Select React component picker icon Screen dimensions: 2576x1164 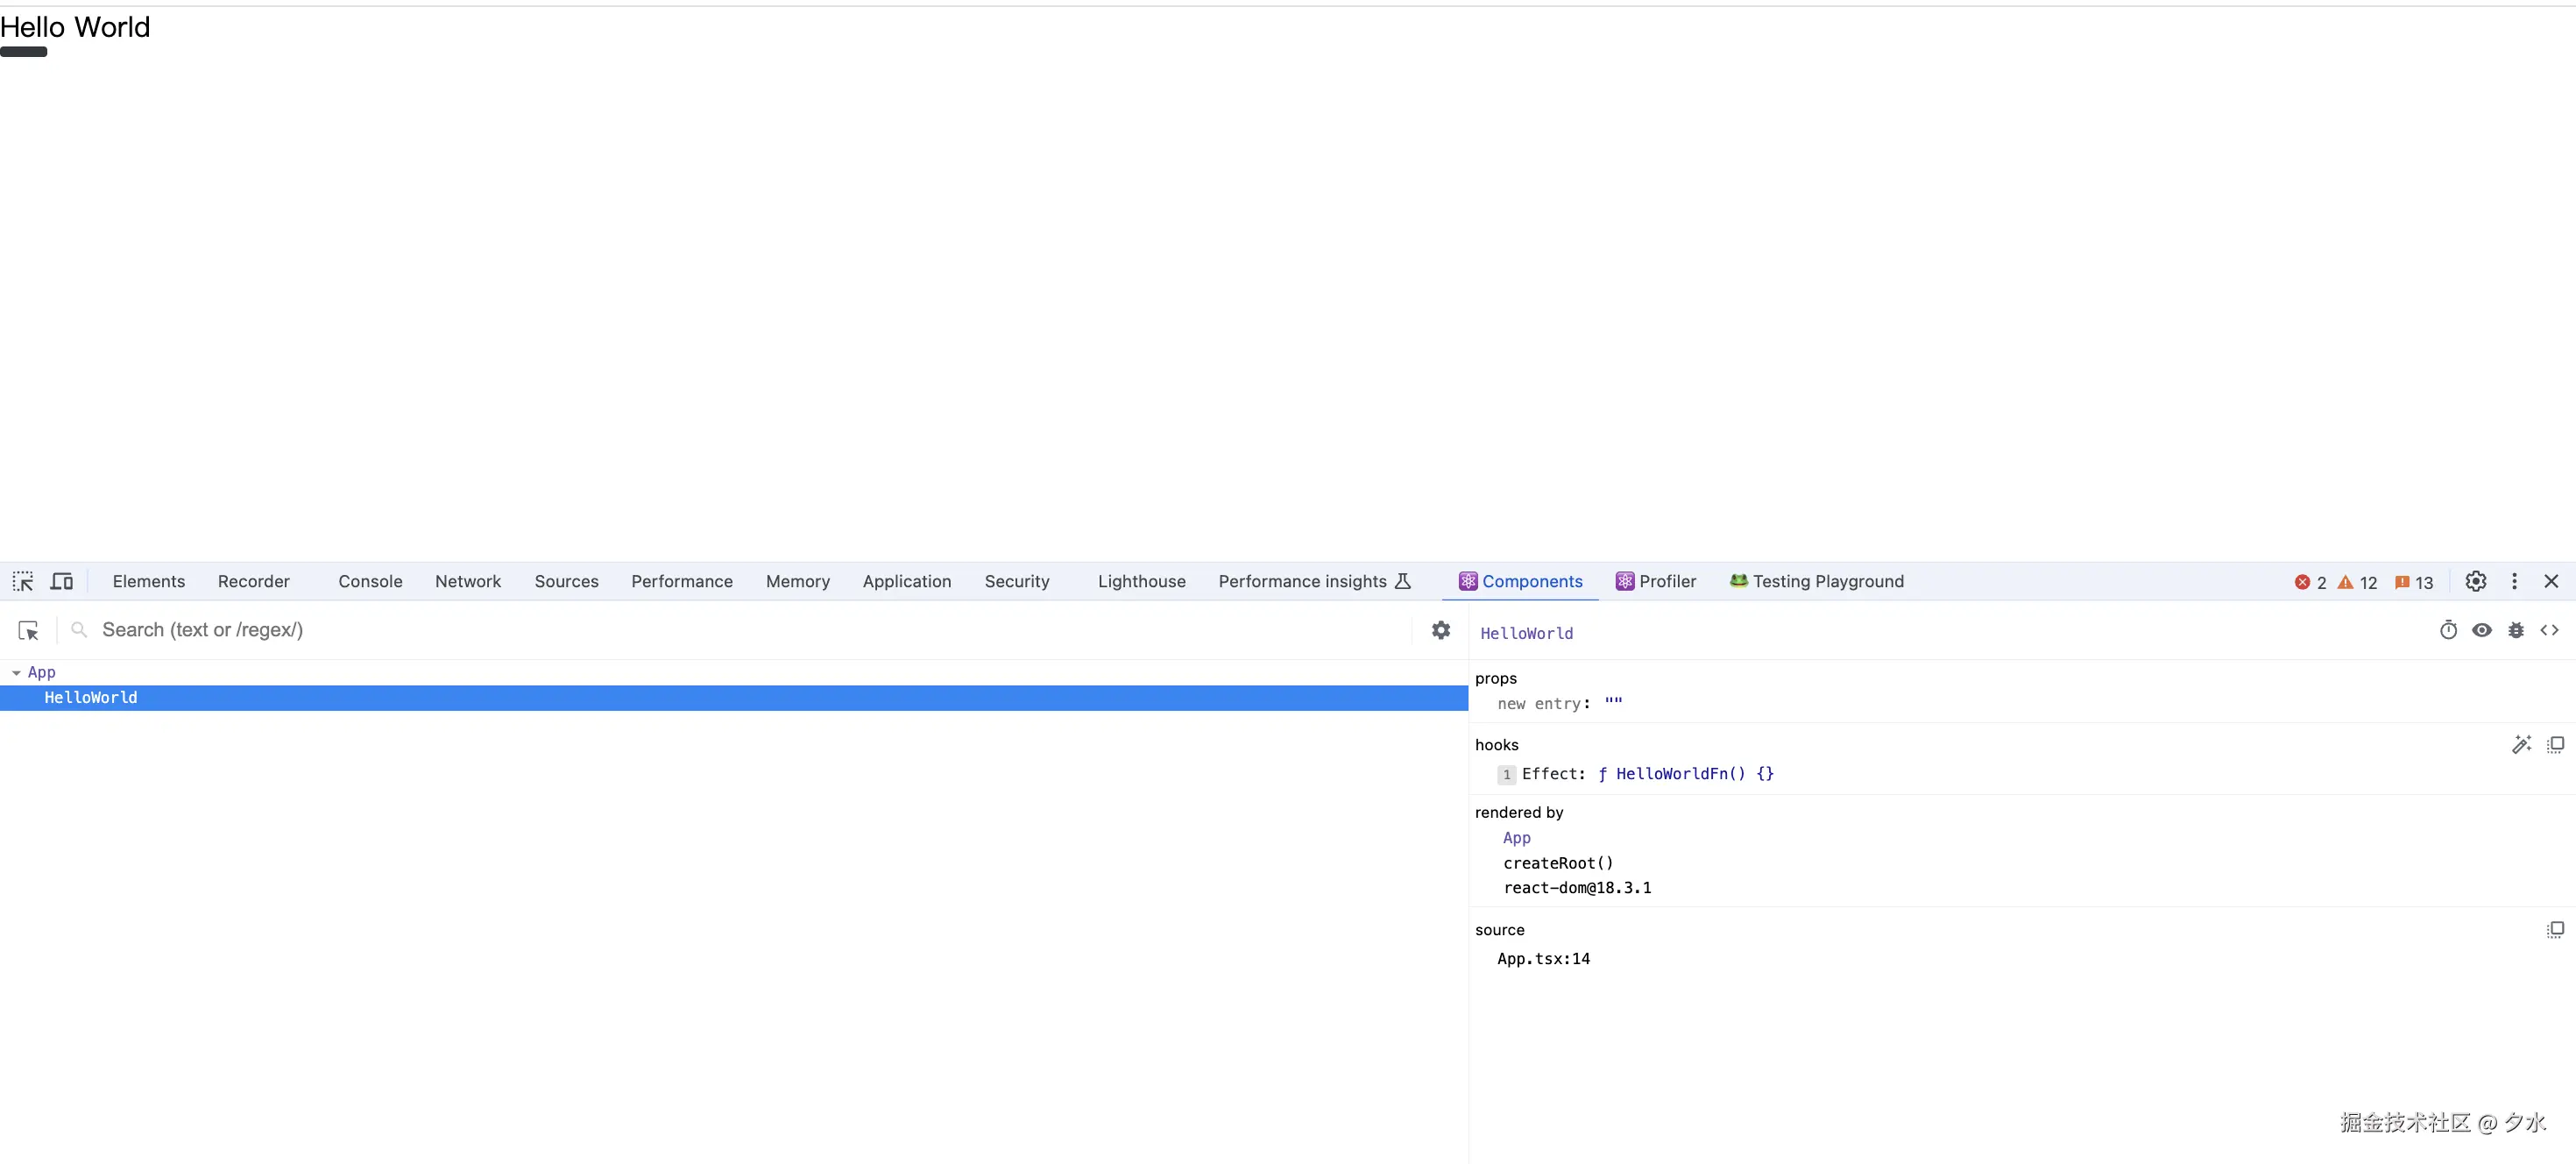(28, 630)
